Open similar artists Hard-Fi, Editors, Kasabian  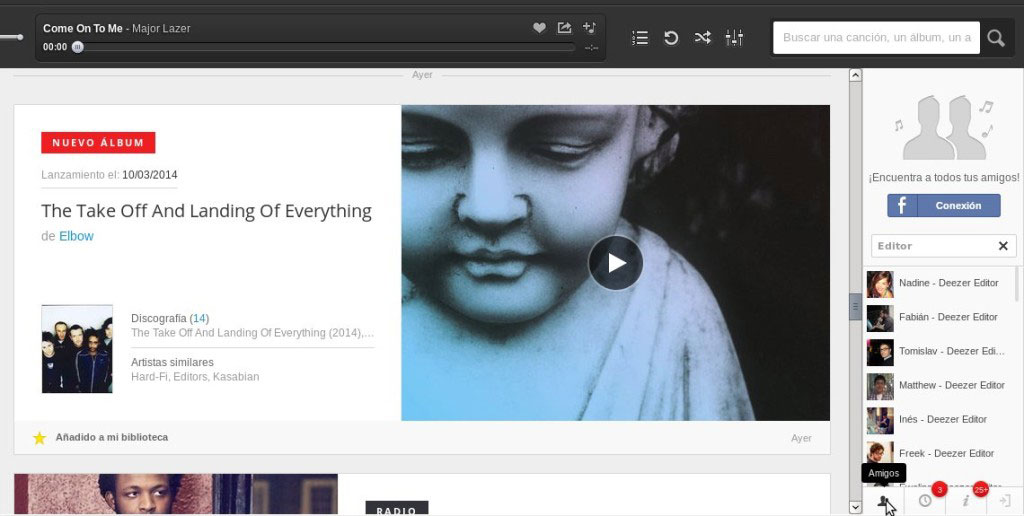click(x=195, y=376)
